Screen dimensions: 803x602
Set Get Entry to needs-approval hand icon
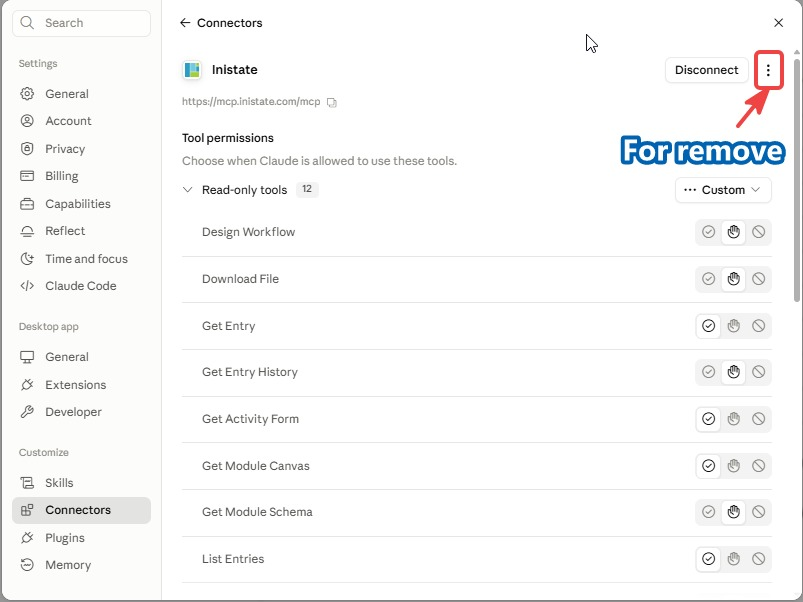(733, 326)
